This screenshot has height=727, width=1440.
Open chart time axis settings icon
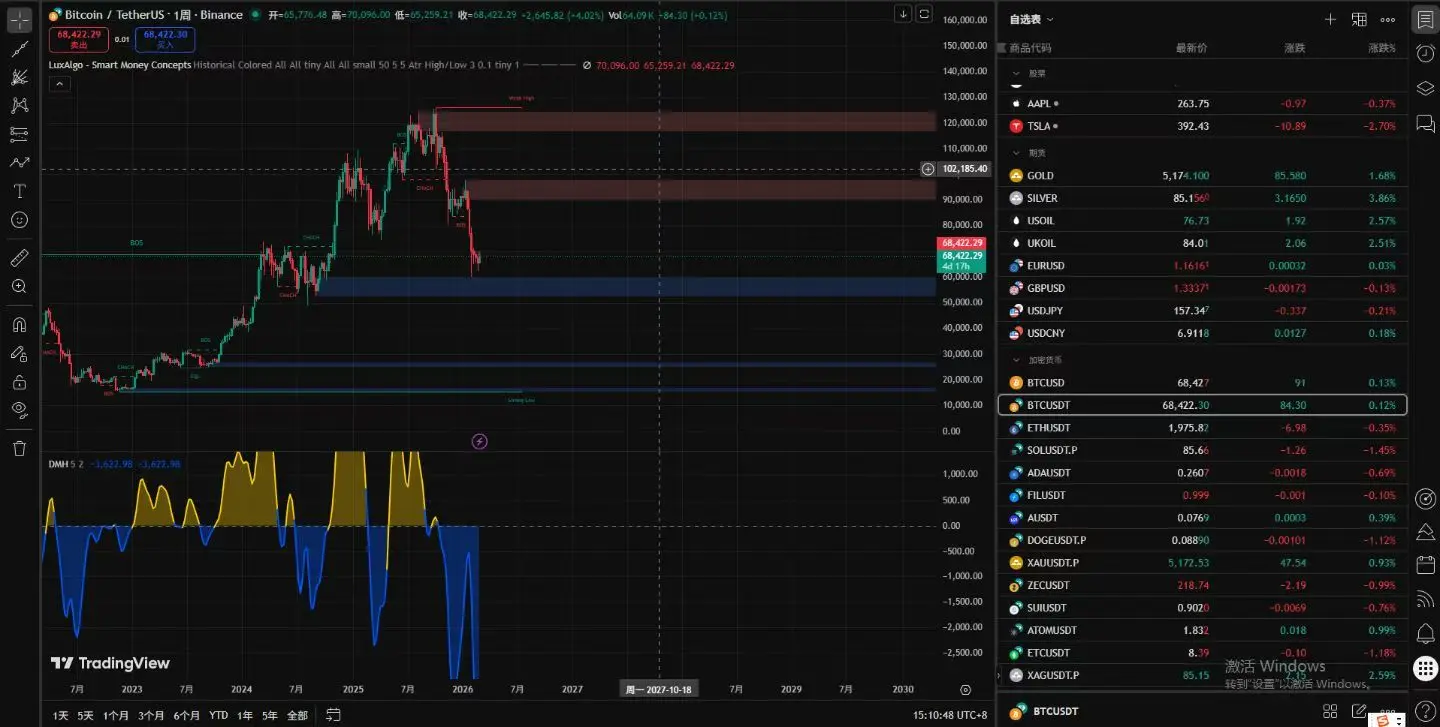(965, 689)
